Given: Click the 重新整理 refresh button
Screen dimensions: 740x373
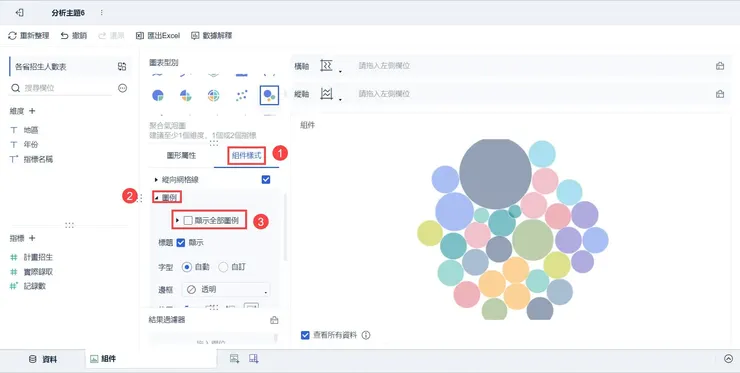Looking at the screenshot, I should coord(29,35).
